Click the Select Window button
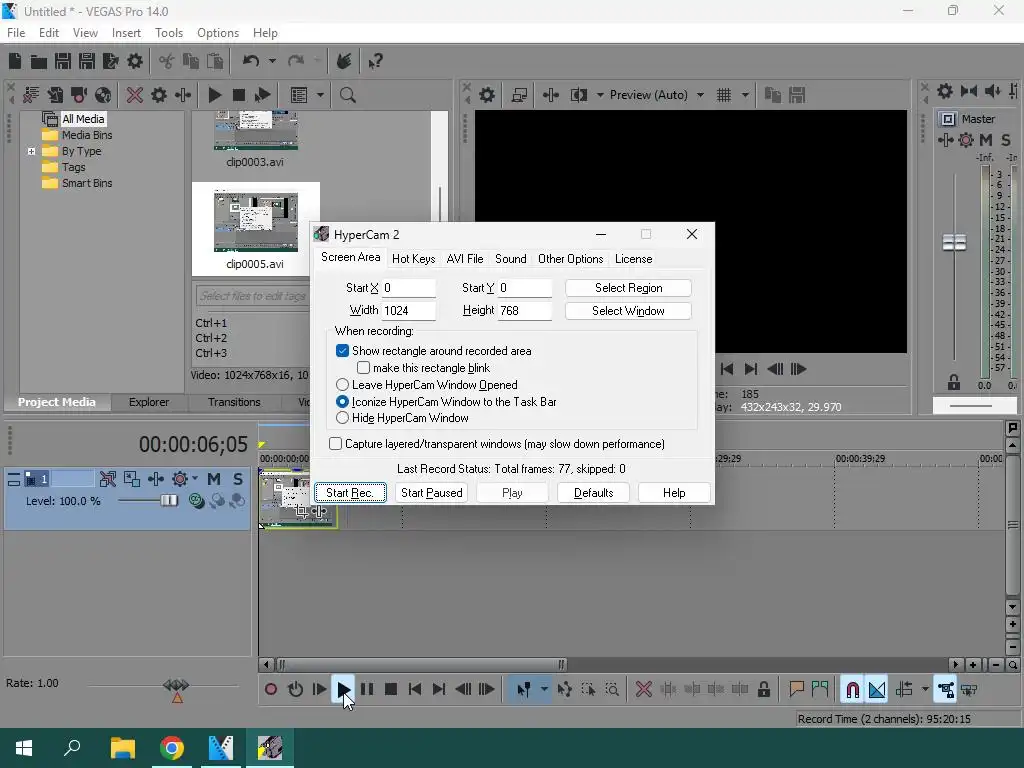 628,311
